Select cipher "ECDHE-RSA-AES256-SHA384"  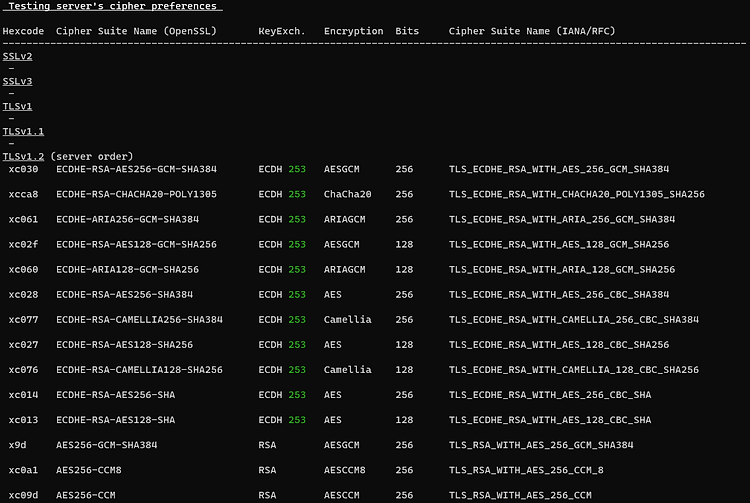point(125,295)
